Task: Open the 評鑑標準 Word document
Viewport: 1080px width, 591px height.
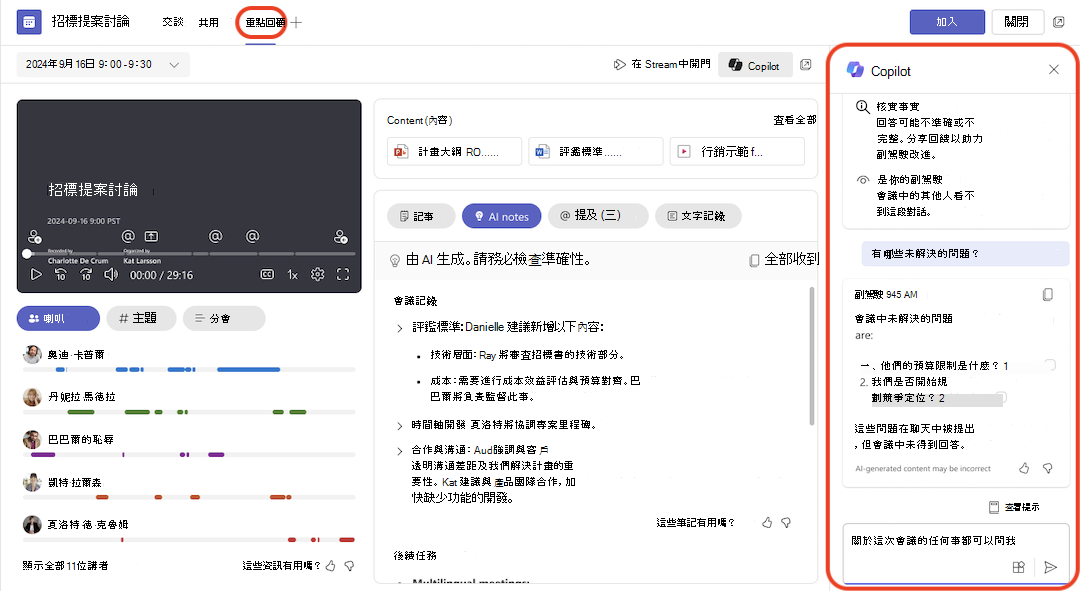Action: pyautogui.click(x=596, y=152)
